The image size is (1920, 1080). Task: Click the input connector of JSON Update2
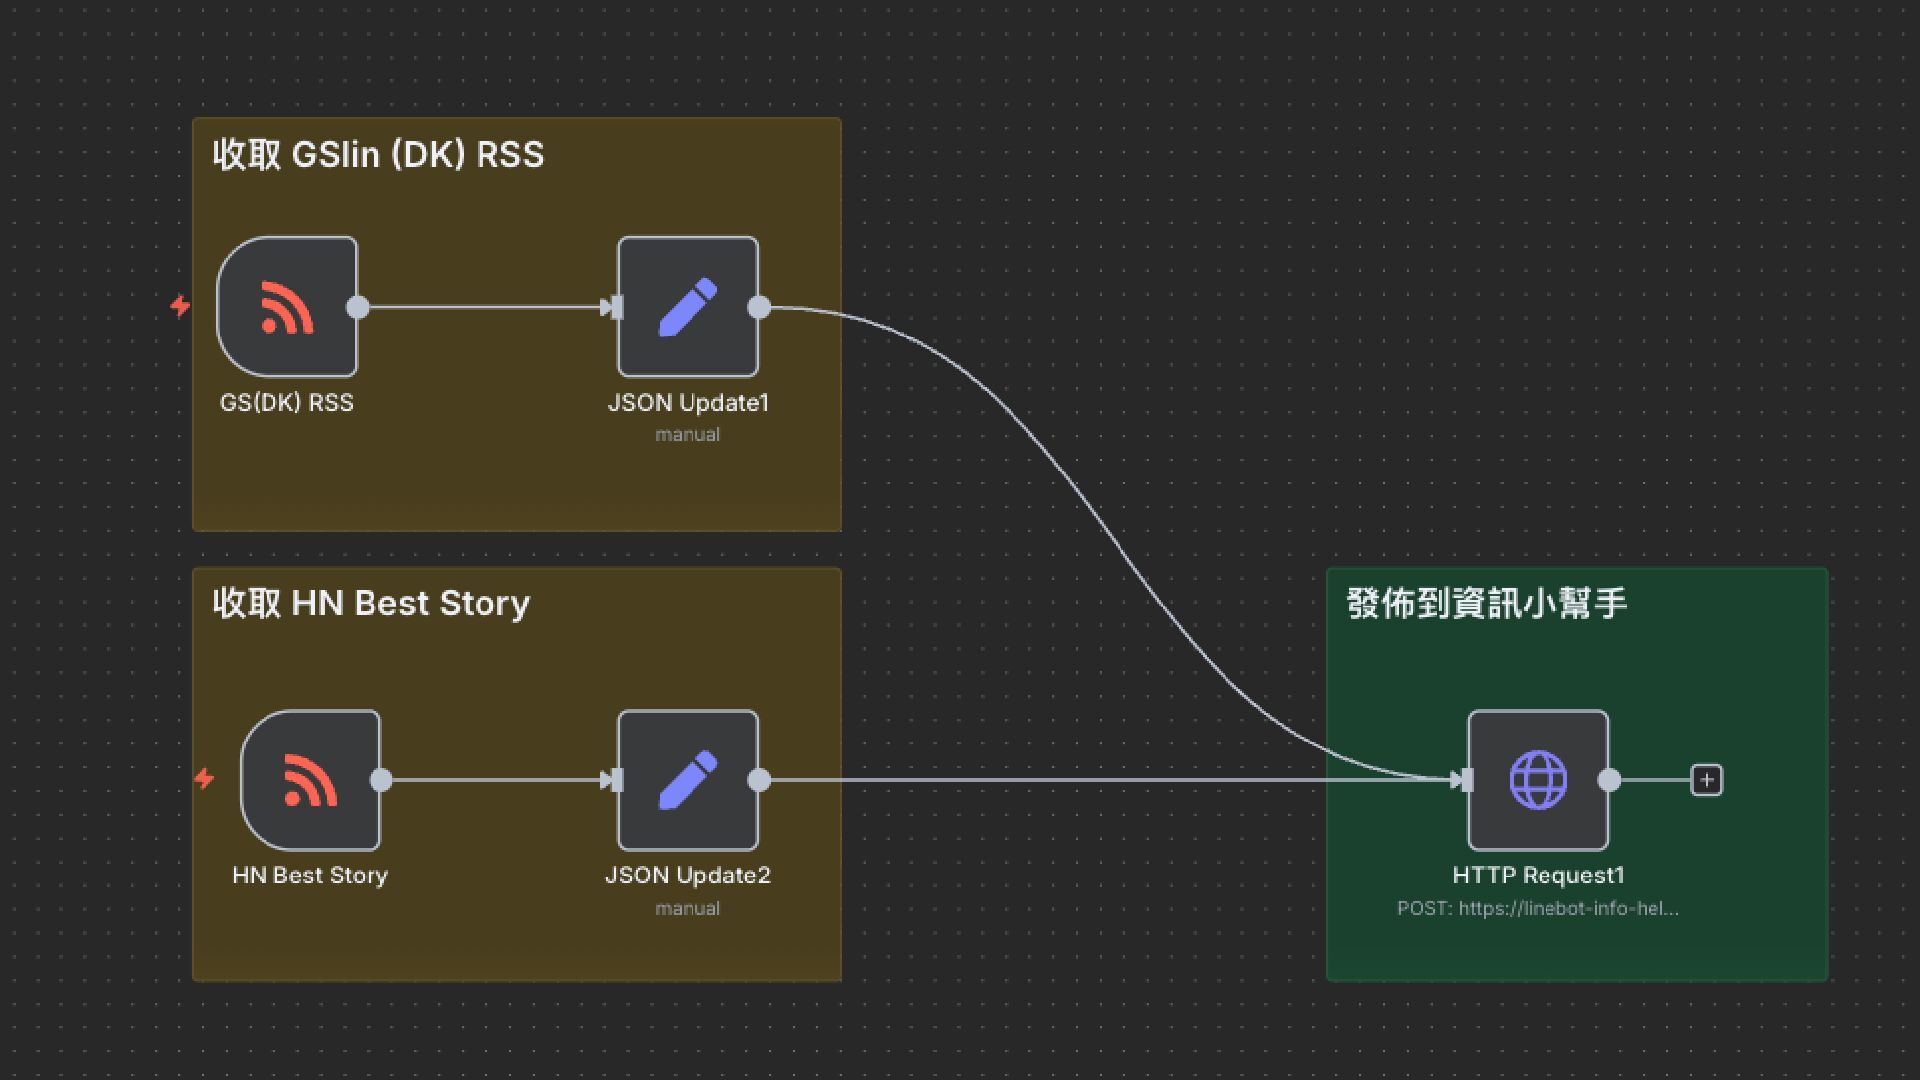616,780
